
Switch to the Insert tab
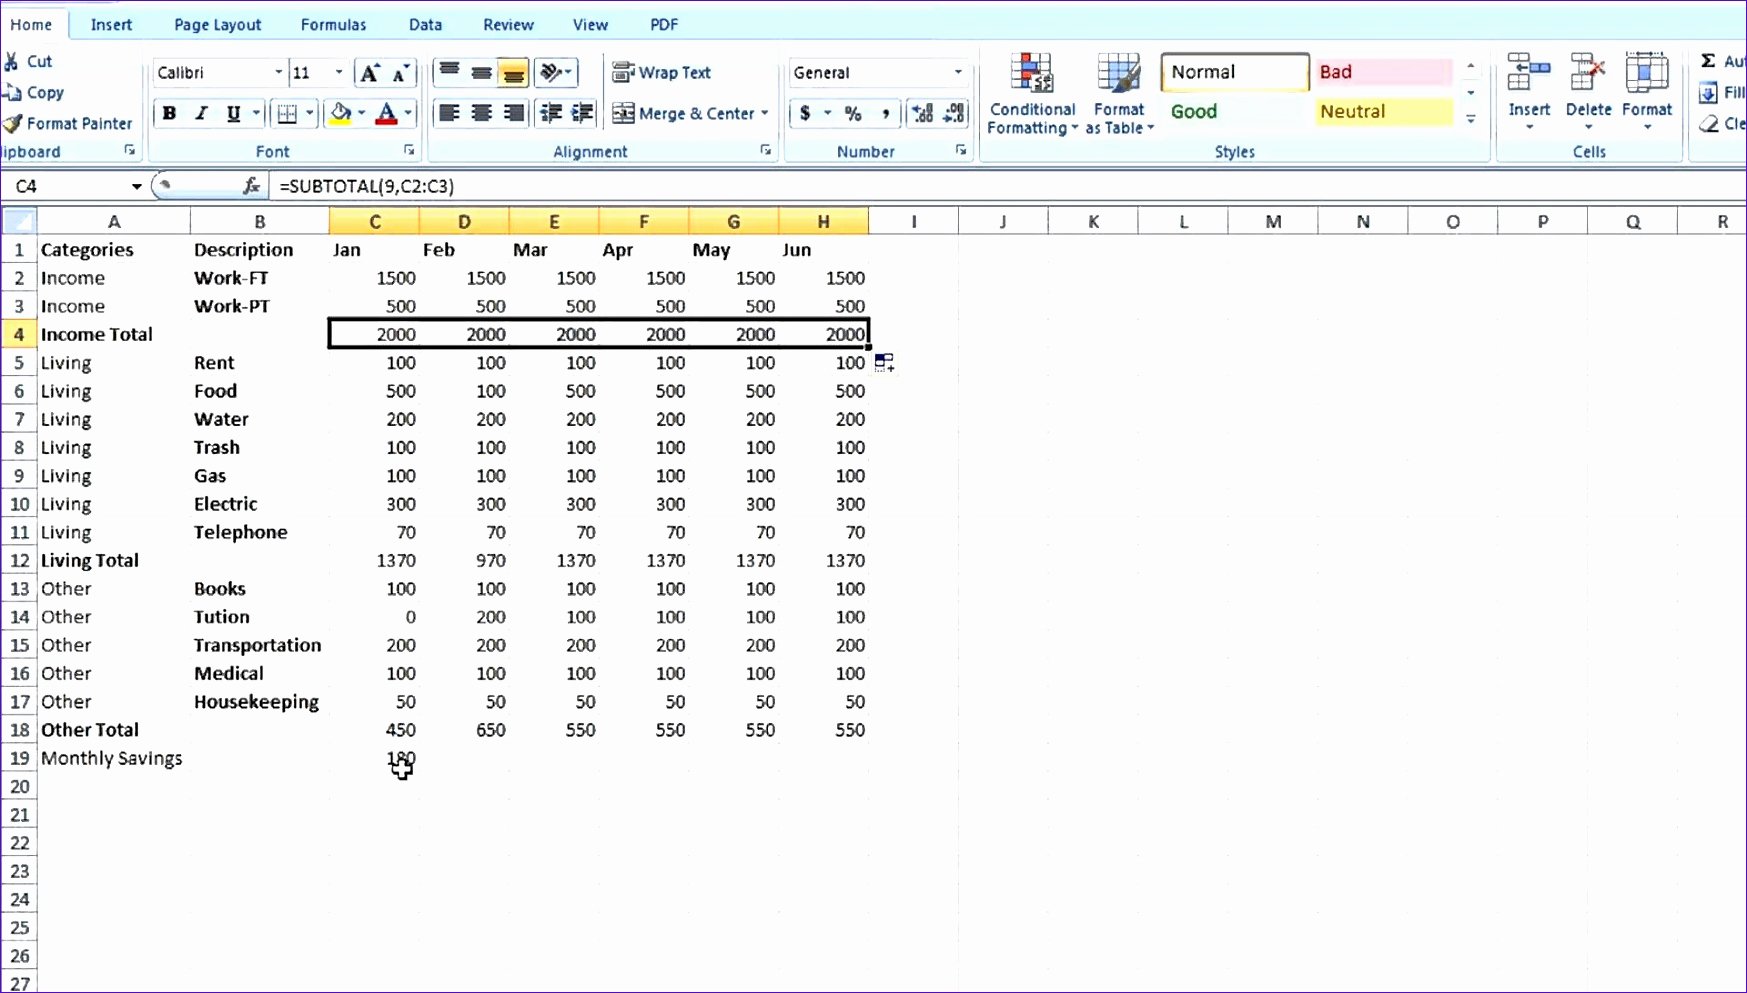tap(111, 24)
